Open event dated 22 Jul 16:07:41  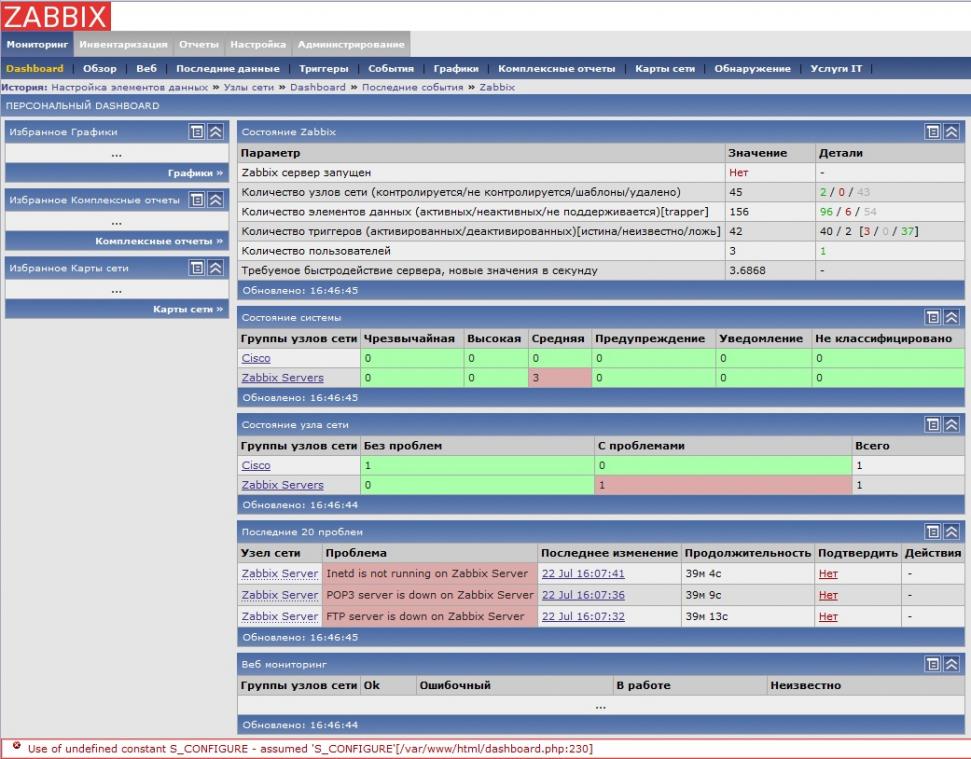(x=583, y=573)
